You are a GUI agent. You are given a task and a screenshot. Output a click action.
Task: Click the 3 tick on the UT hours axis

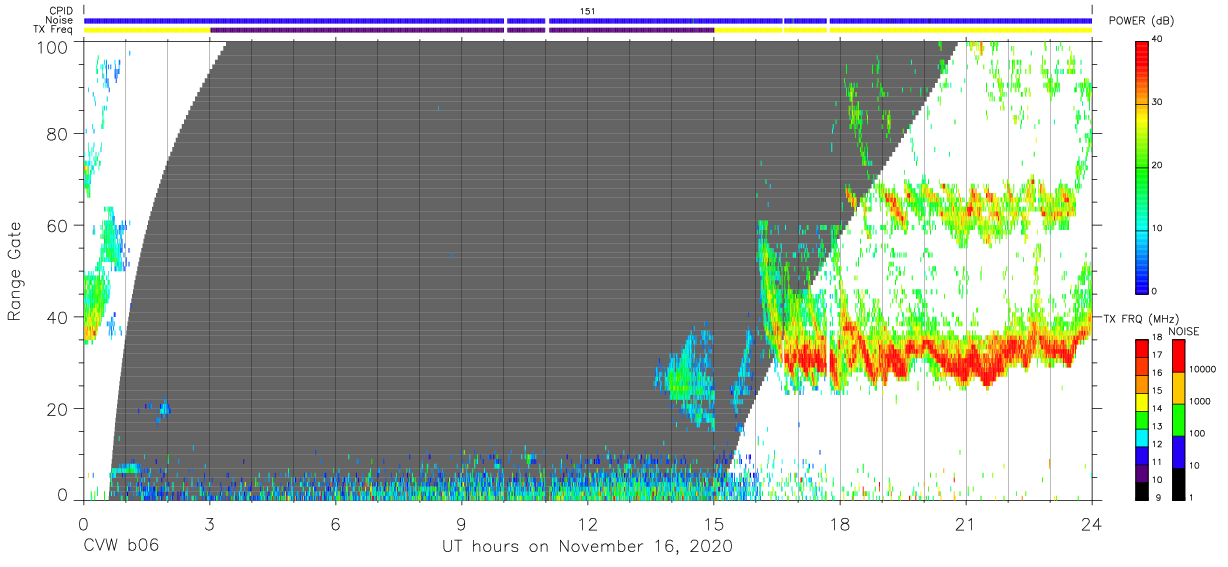click(x=209, y=523)
